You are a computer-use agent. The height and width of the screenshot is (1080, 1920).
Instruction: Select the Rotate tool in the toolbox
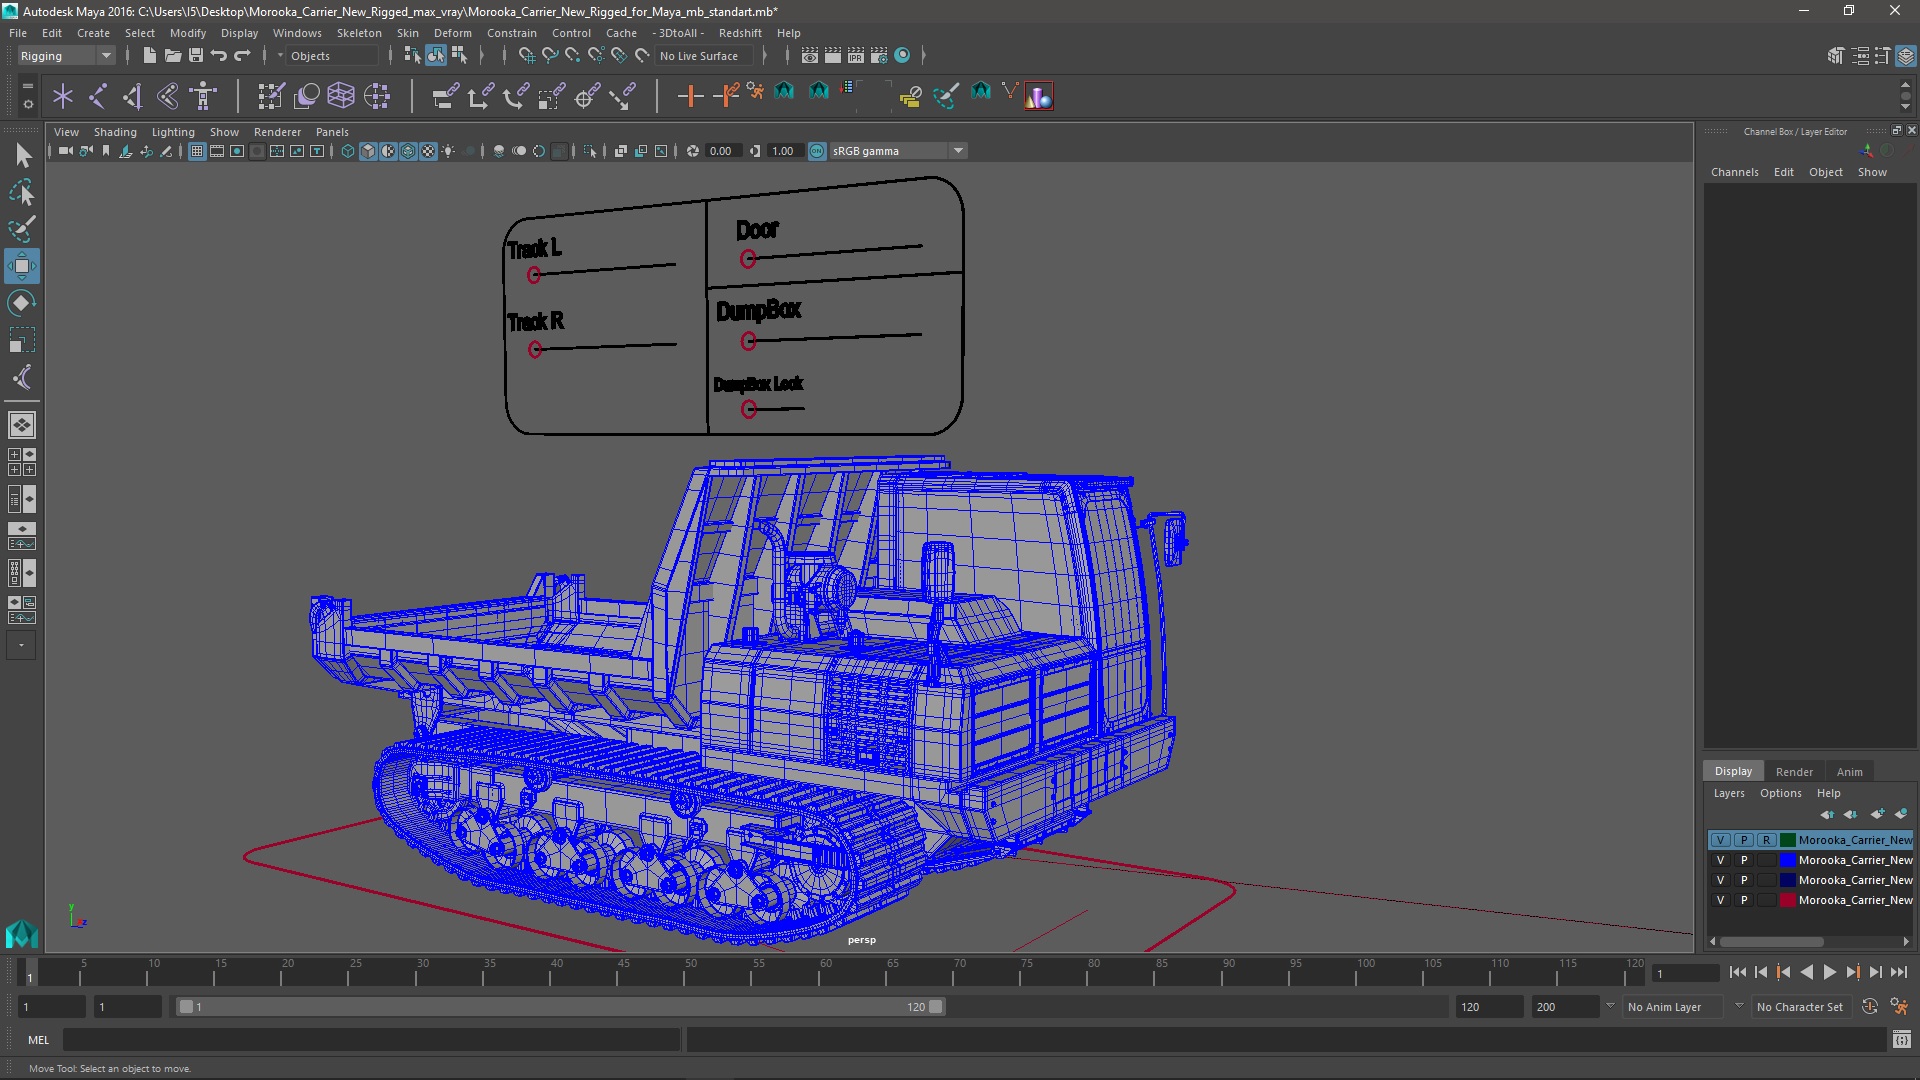tap(22, 303)
